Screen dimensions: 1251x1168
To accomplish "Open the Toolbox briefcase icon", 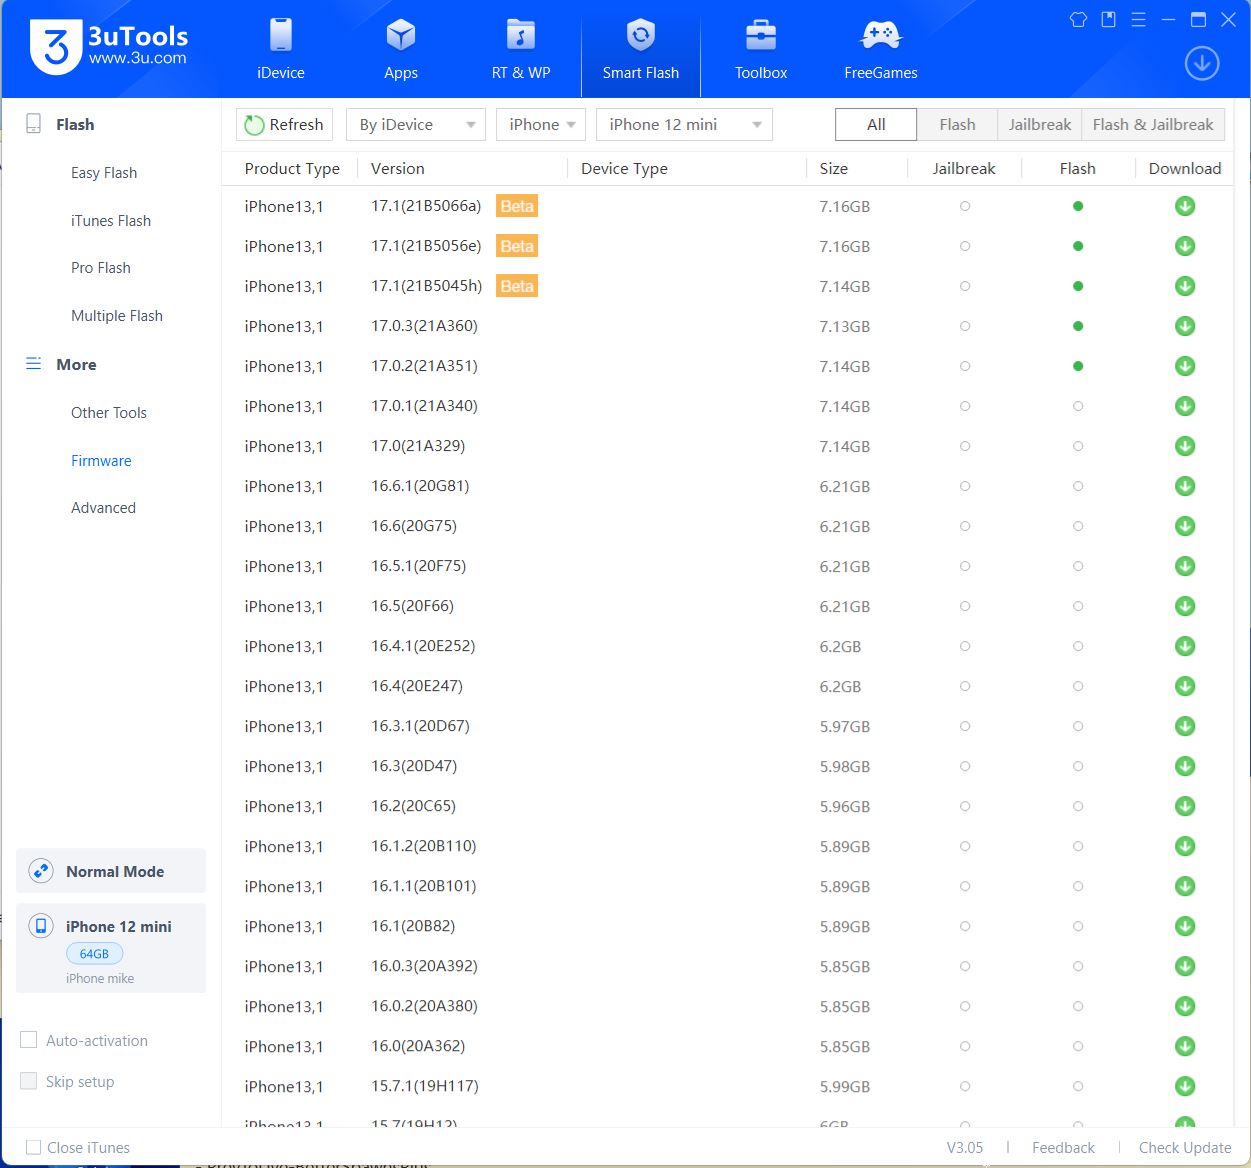I will [x=761, y=36].
